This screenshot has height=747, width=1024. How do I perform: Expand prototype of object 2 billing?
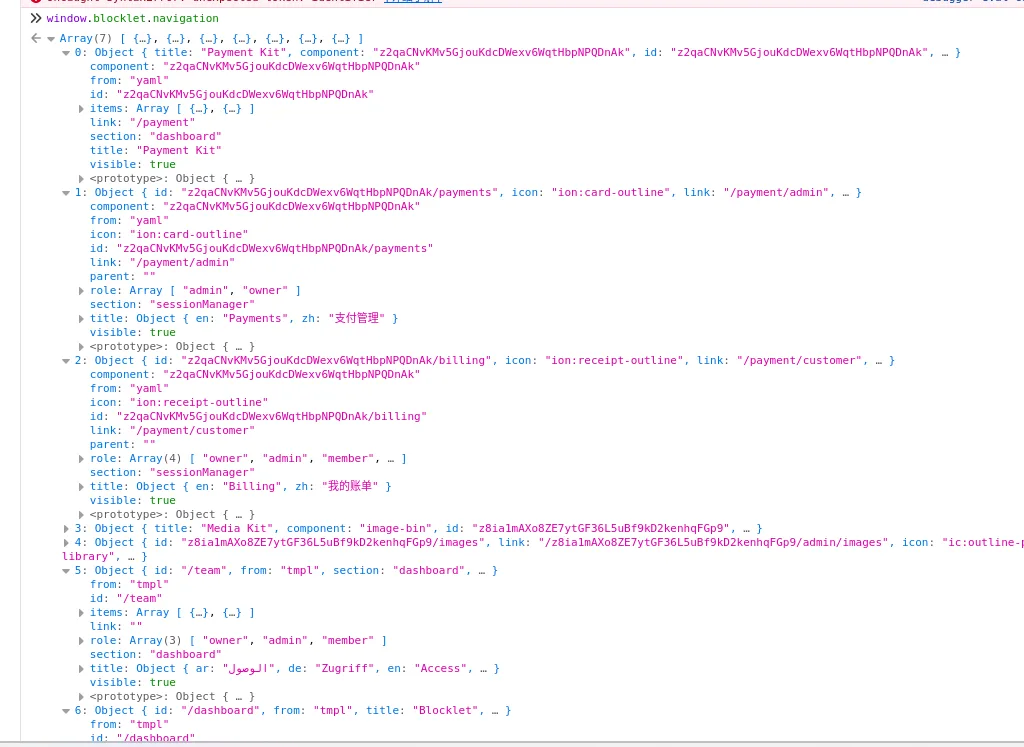point(81,515)
